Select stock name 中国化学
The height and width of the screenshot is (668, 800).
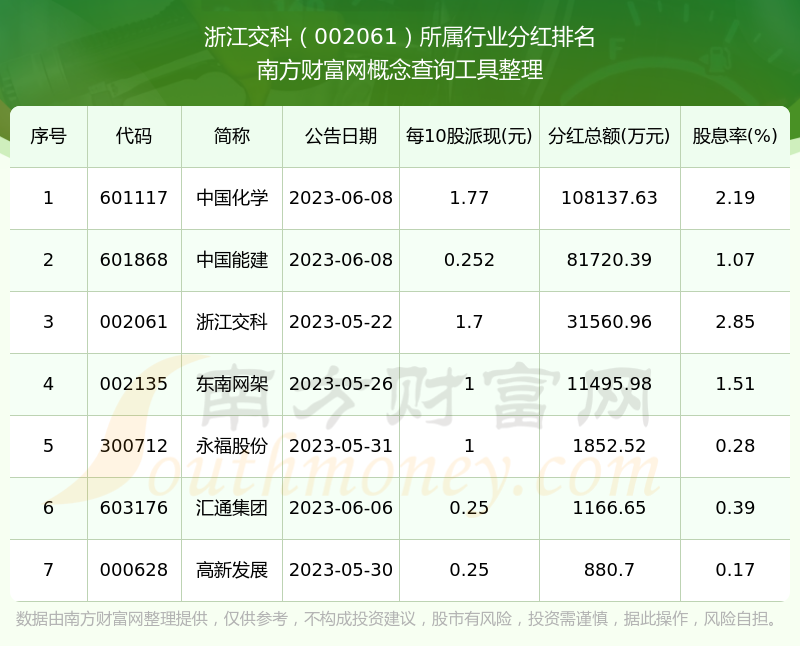point(232,198)
